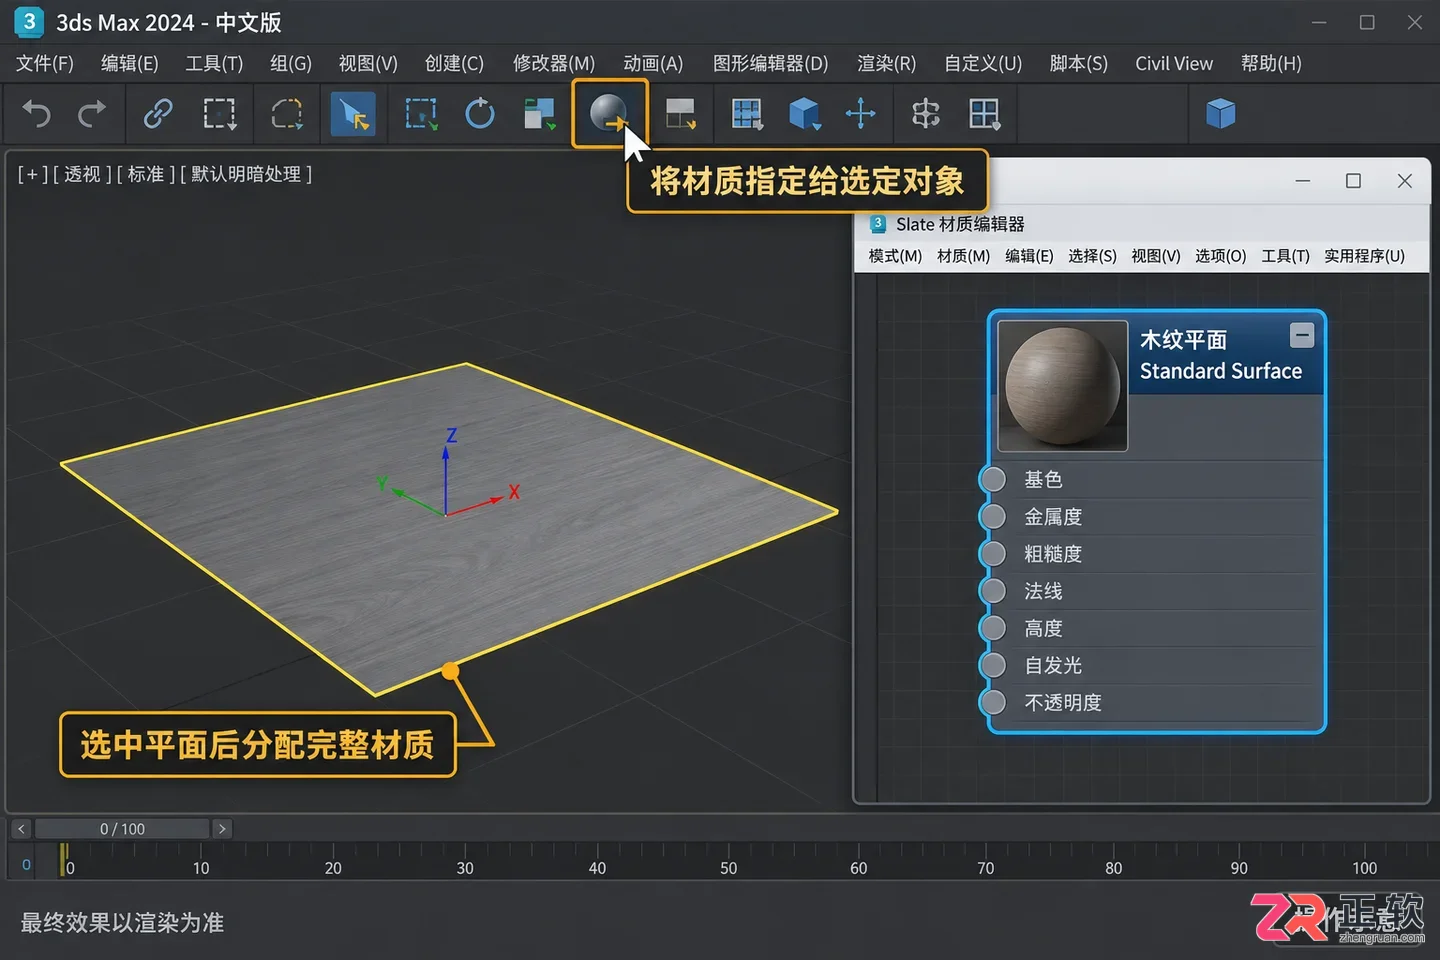
Task: Click the 基色 input socket
Action: [x=993, y=480]
